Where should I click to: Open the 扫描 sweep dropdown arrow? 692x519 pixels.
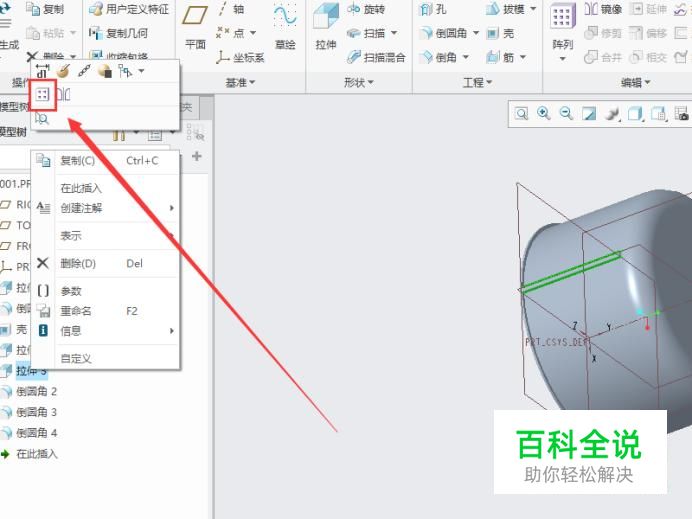click(394, 33)
